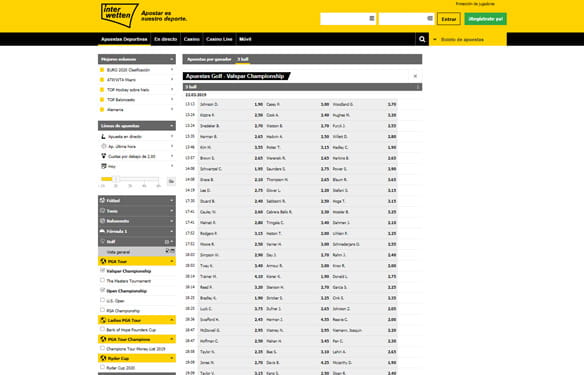The height and width of the screenshot is (375, 584).
Task: Click the icons at right of Vista general
Action: (x=170, y=251)
